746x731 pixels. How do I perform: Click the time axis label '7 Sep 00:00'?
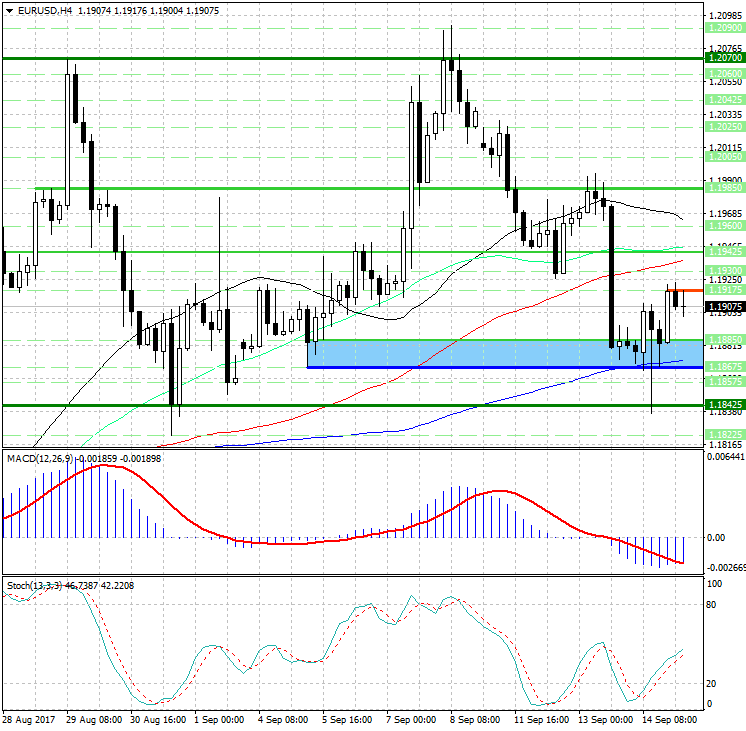(x=411, y=720)
